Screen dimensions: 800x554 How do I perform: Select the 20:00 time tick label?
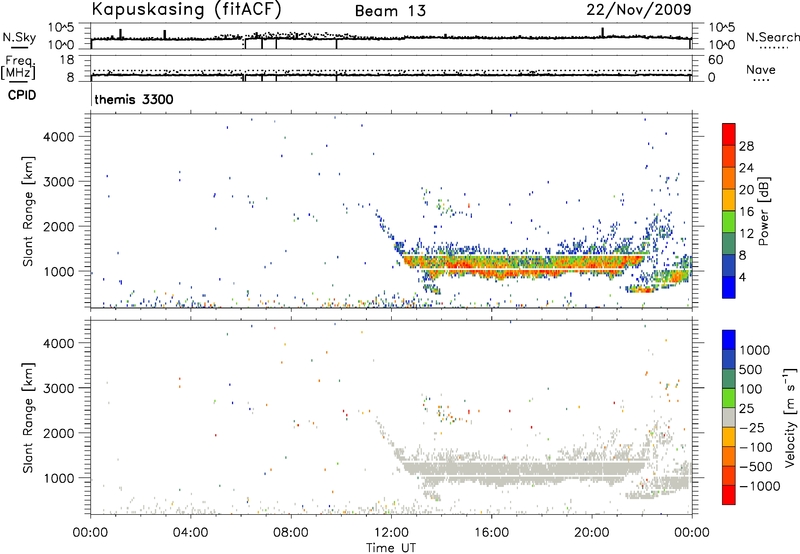pyautogui.click(x=591, y=533)
